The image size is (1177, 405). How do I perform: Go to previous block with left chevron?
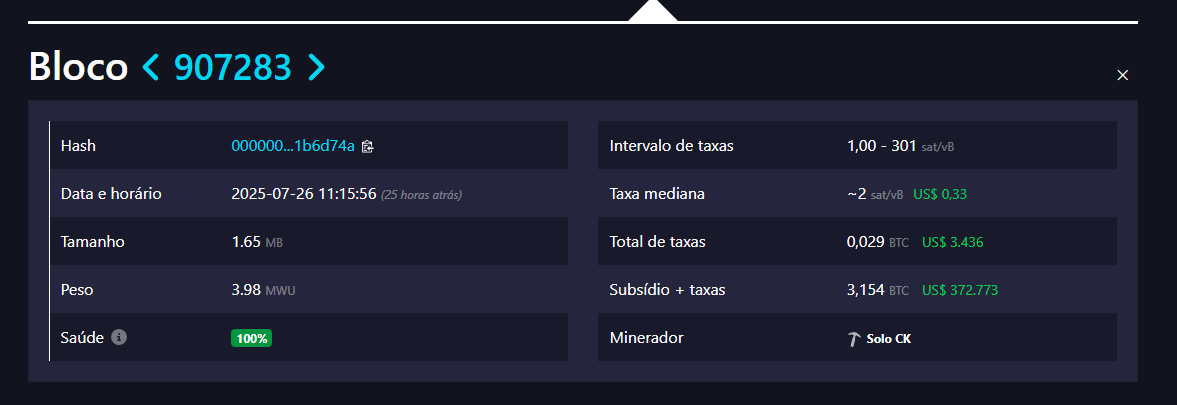pyautogui.click(x=151, y=68)
